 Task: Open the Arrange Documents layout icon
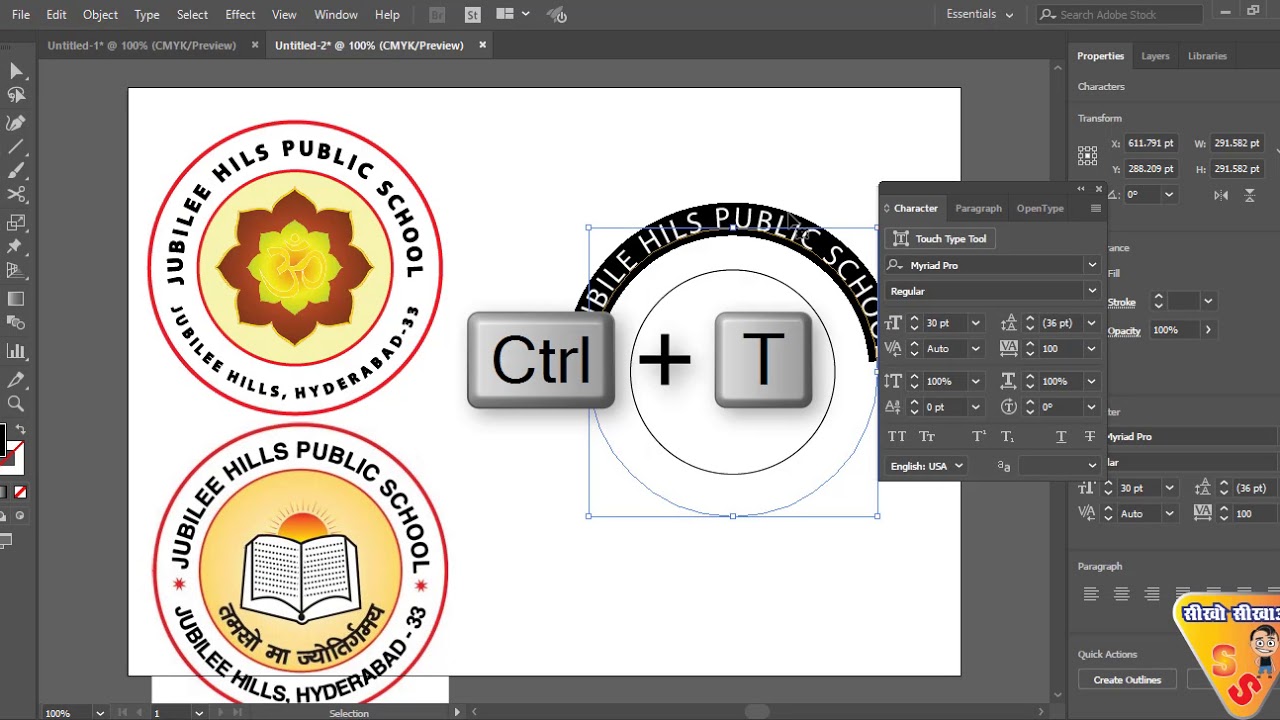point(511,14)
